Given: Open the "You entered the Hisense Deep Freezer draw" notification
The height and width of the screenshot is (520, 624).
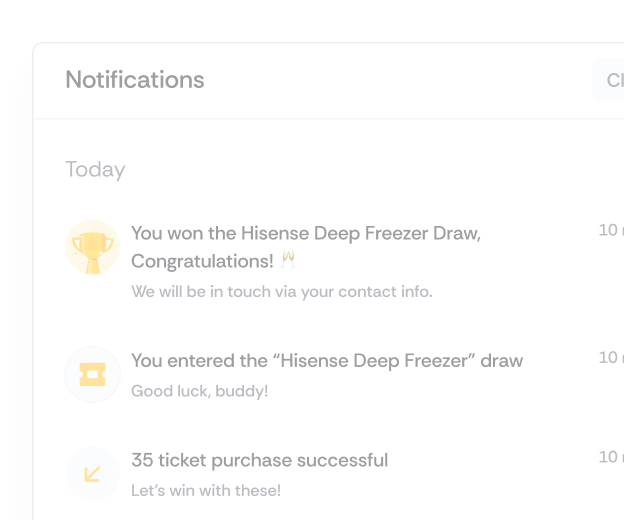Looking at the screenshot, I should pos(326,360).
